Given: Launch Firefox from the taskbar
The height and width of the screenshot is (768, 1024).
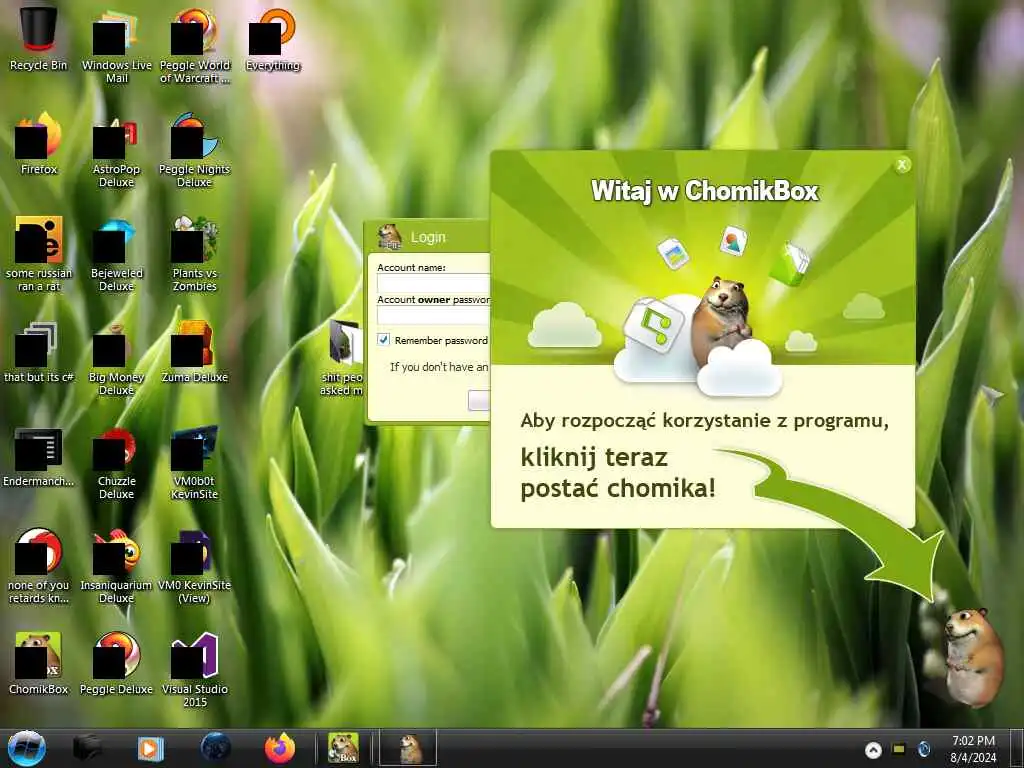Looking at the screenshot, I should (x=280, y=748).
